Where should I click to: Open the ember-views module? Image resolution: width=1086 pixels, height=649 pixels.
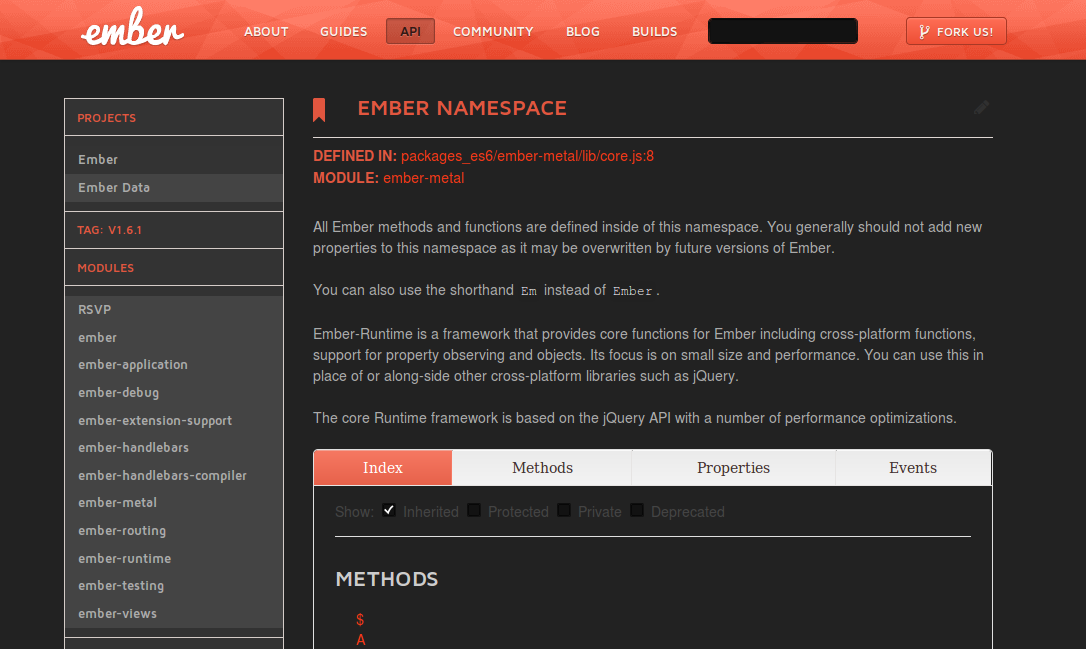pos(174,614)
